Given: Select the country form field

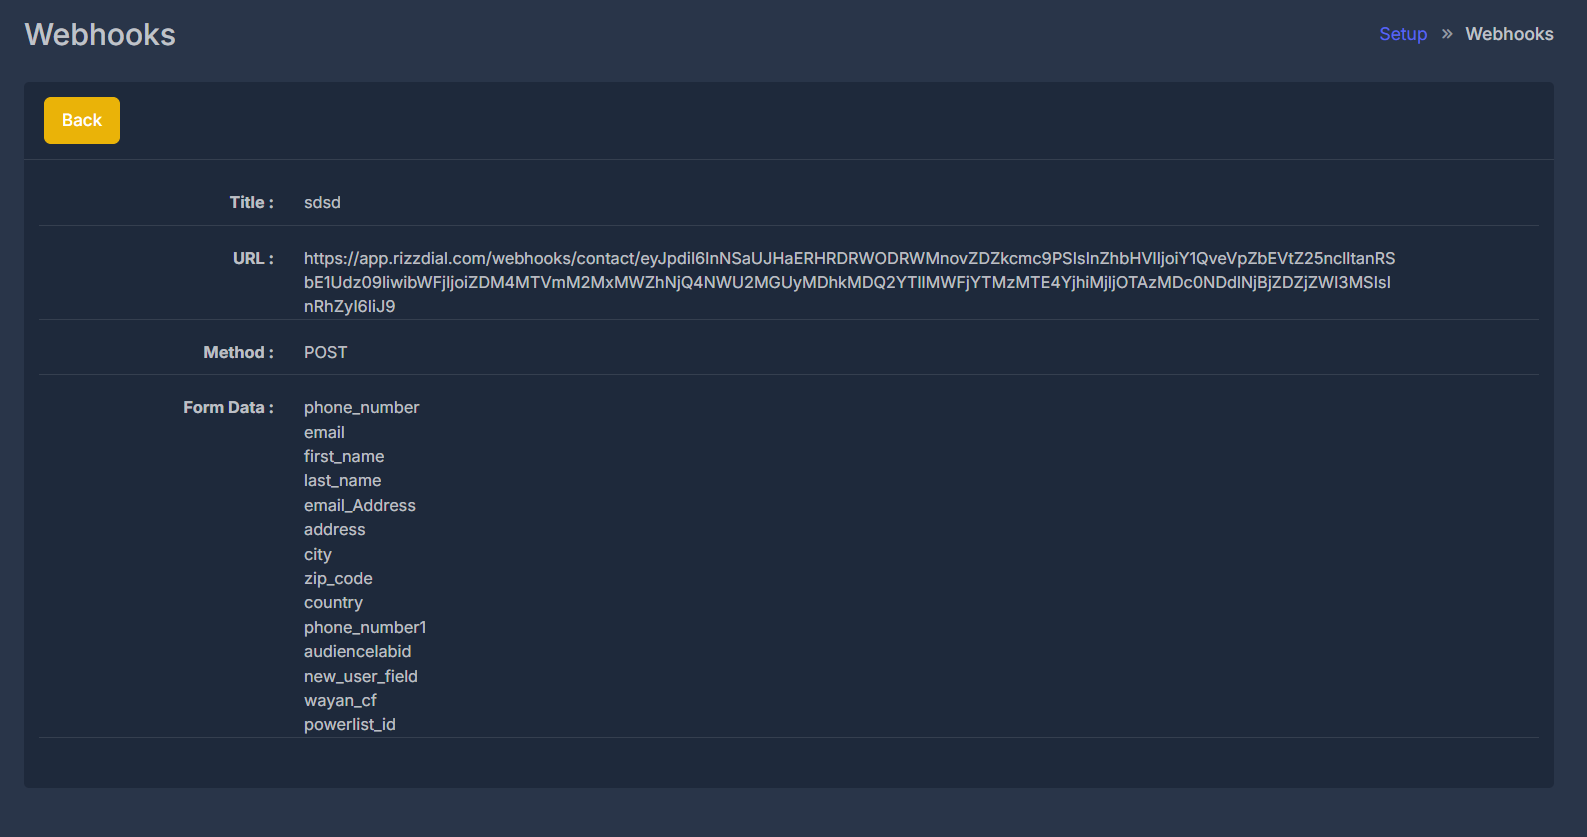Looking at the screenshot, I should 333,602.
